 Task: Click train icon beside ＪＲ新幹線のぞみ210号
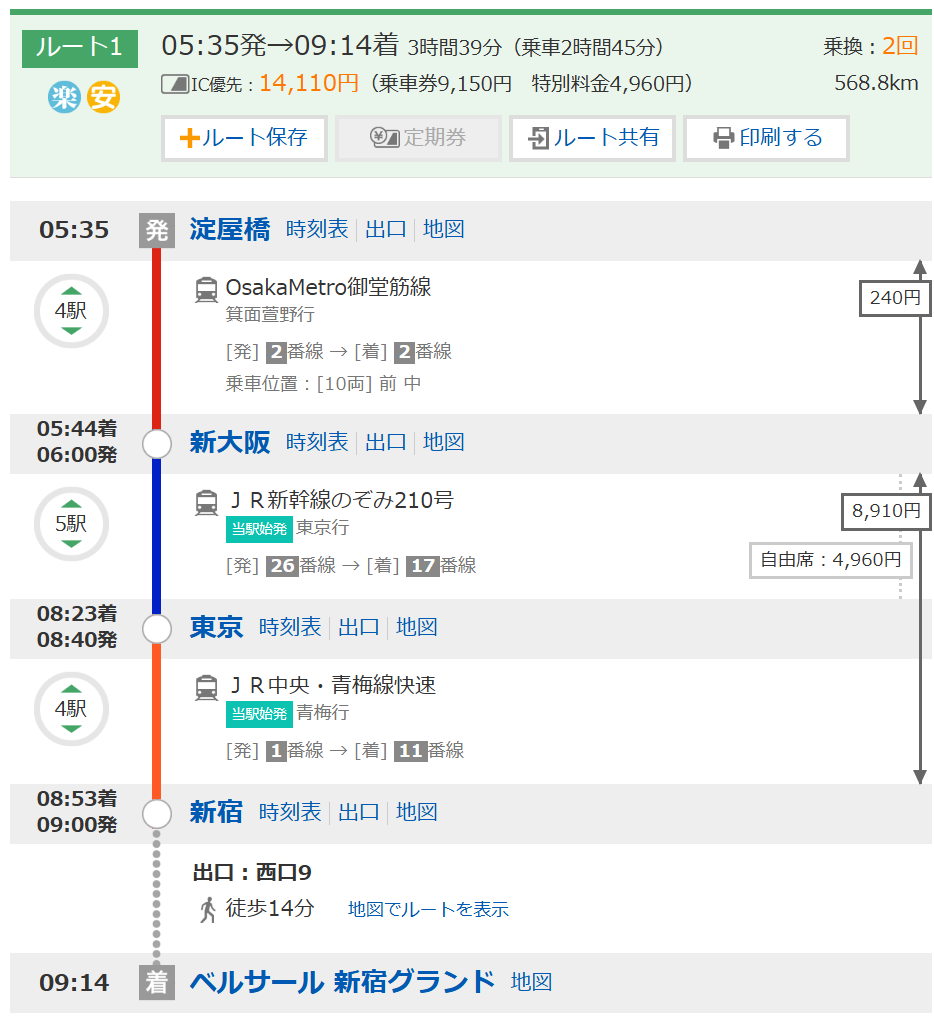pyautogui.click(x=207, y=503)
